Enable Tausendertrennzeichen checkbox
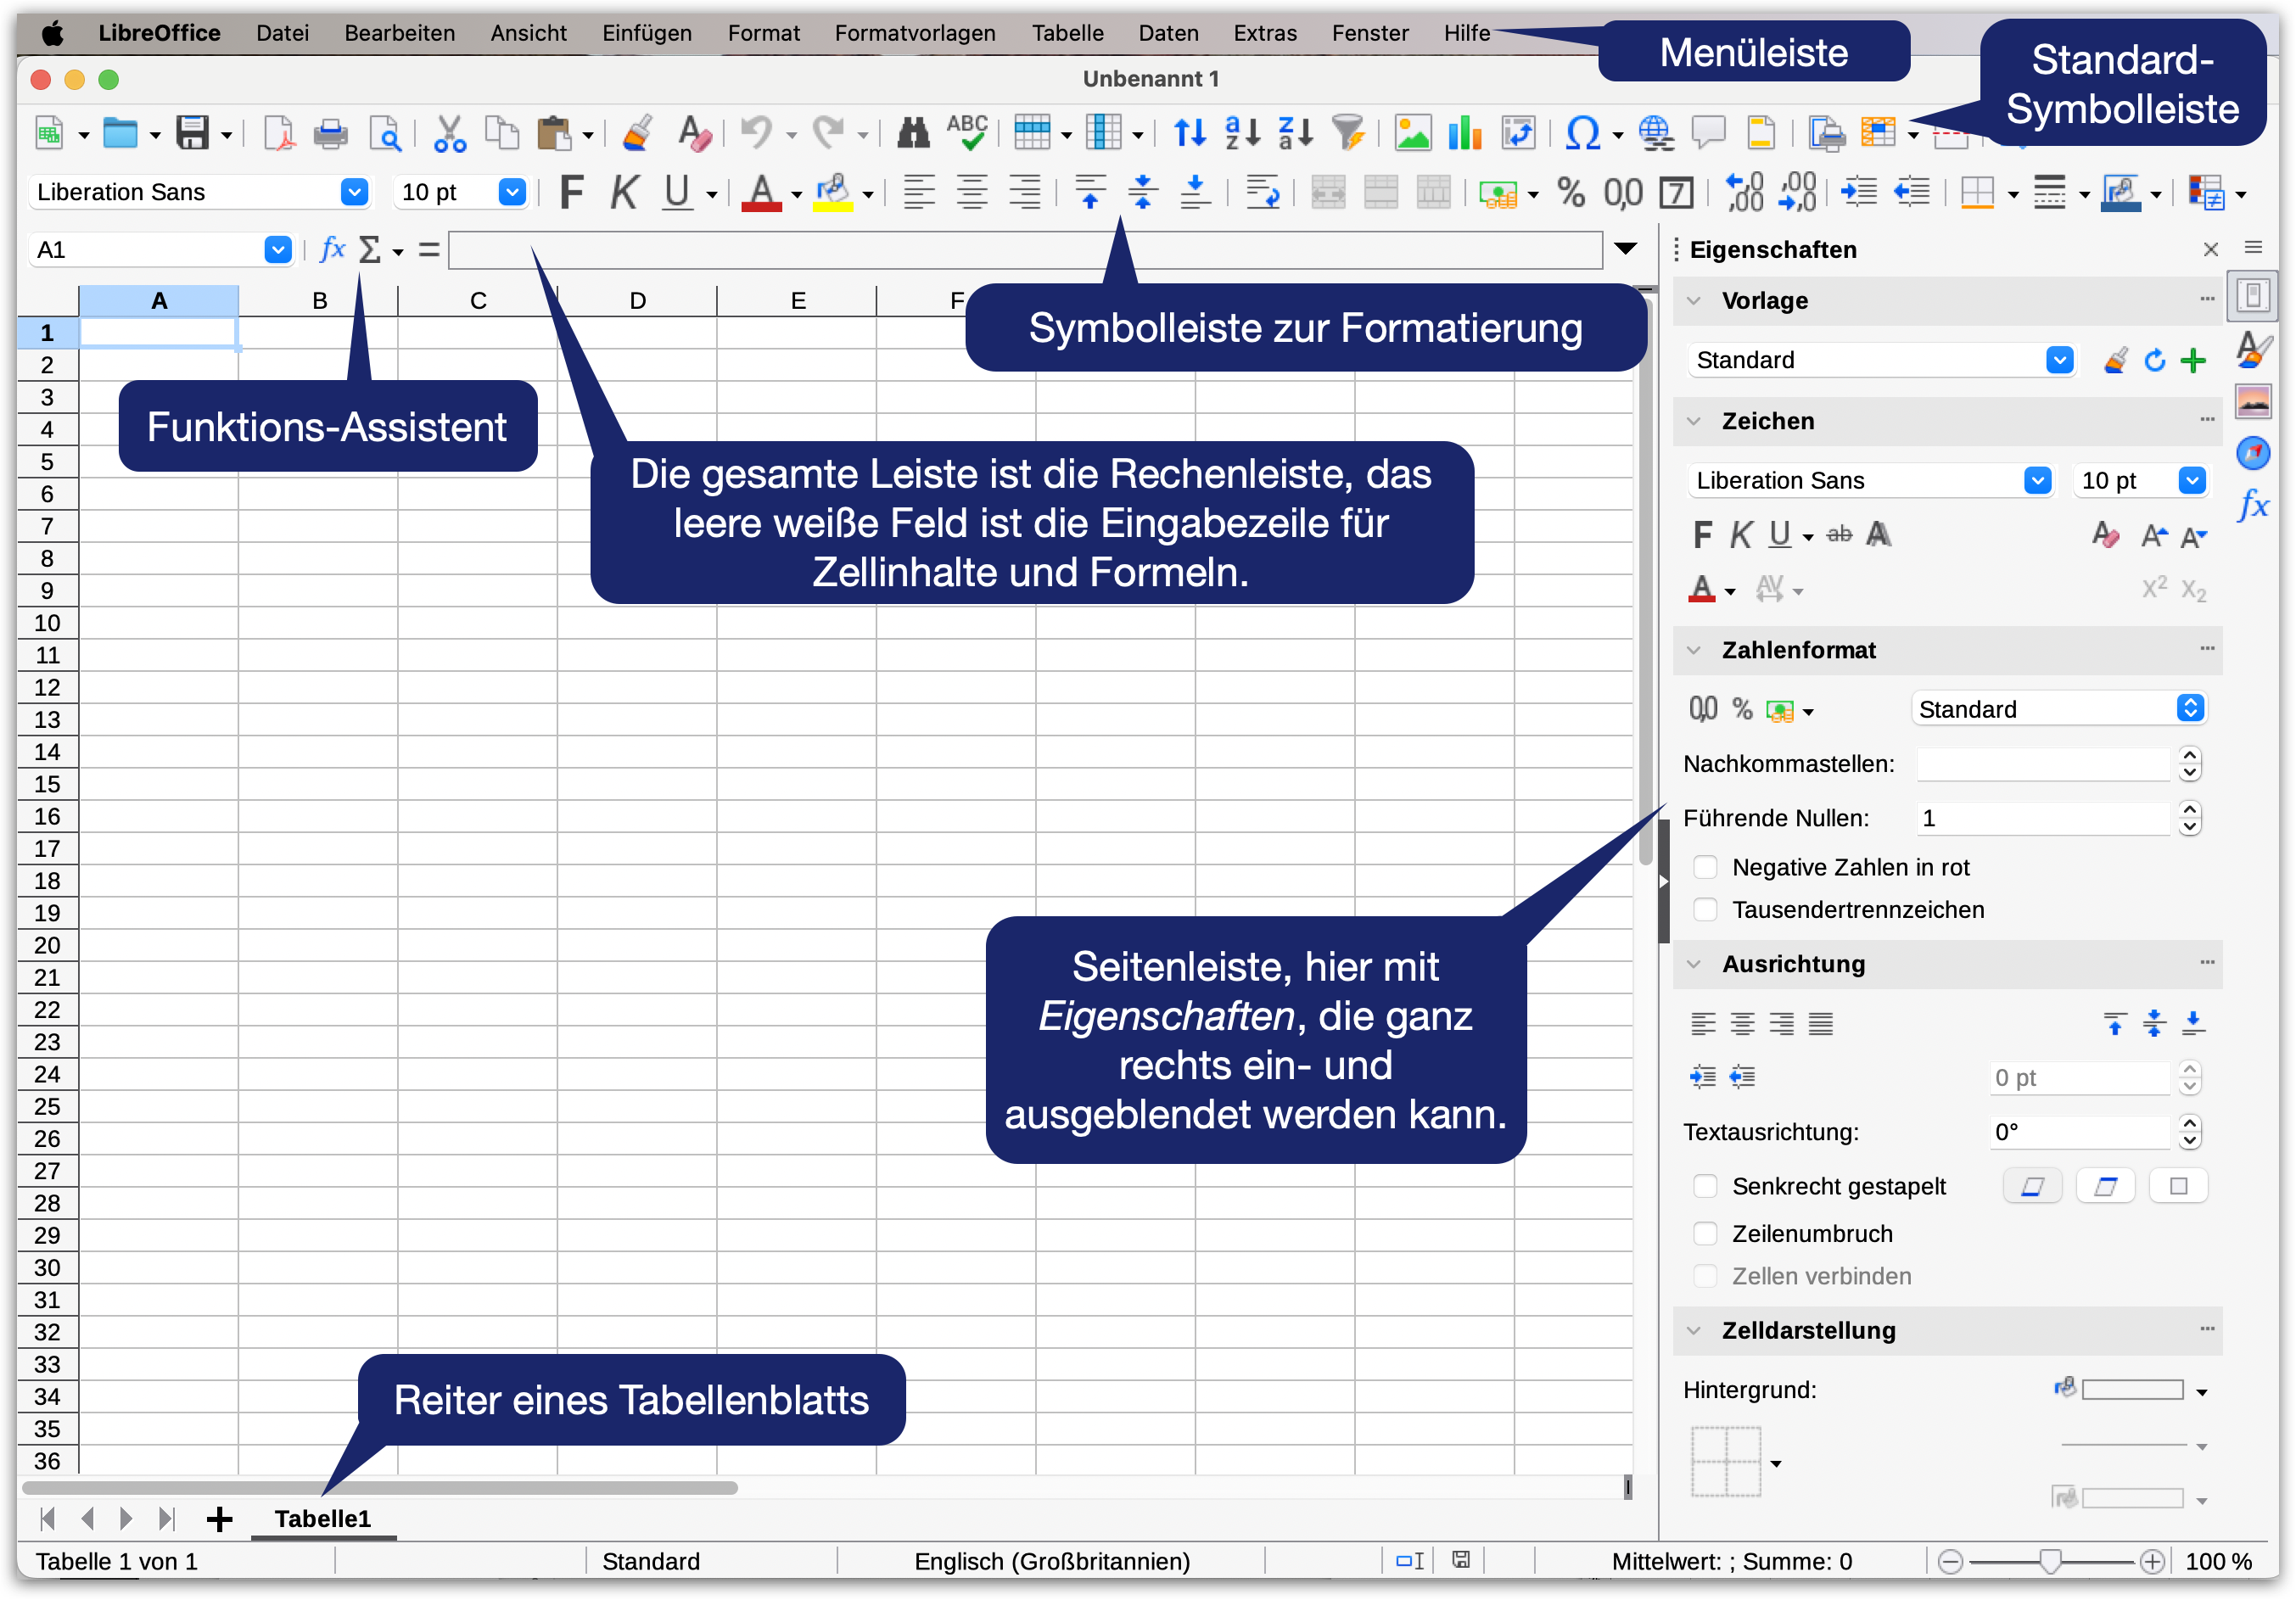This screenshot has width=2296, height=1600. [1705, 909]
